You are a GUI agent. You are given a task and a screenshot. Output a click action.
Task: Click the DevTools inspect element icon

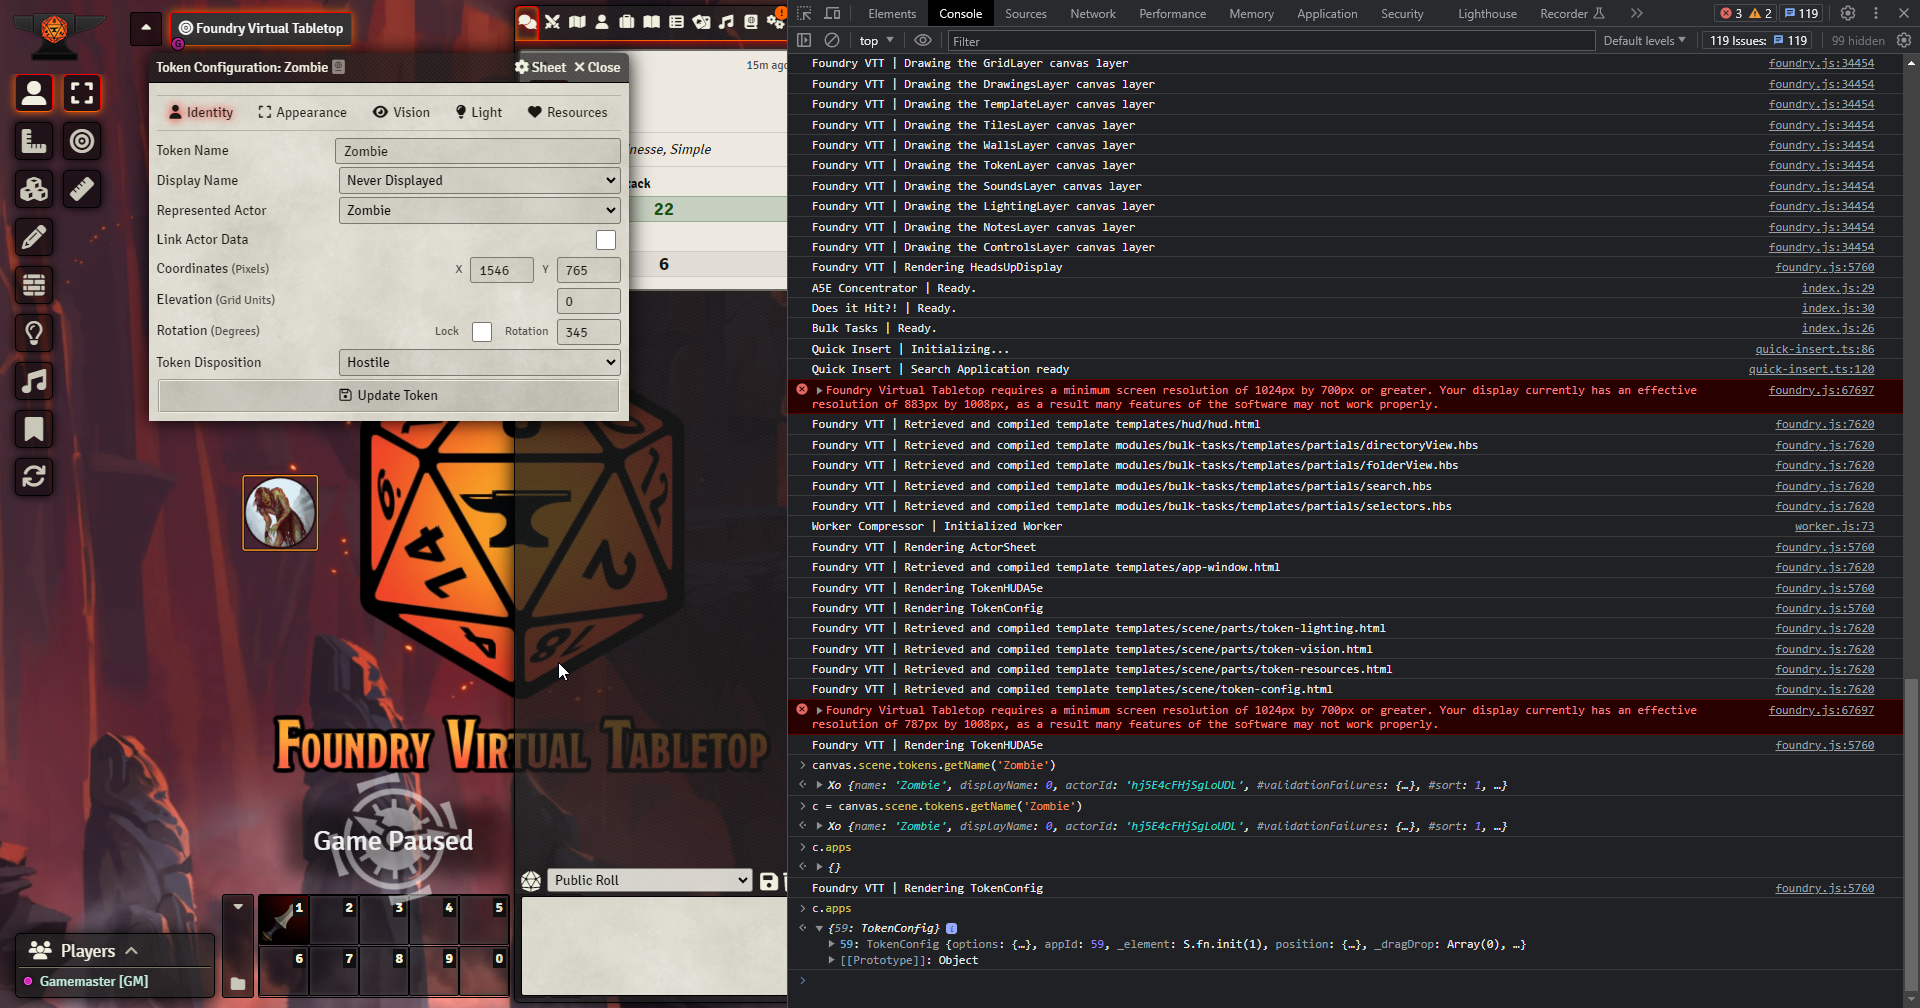pos(805,13)
